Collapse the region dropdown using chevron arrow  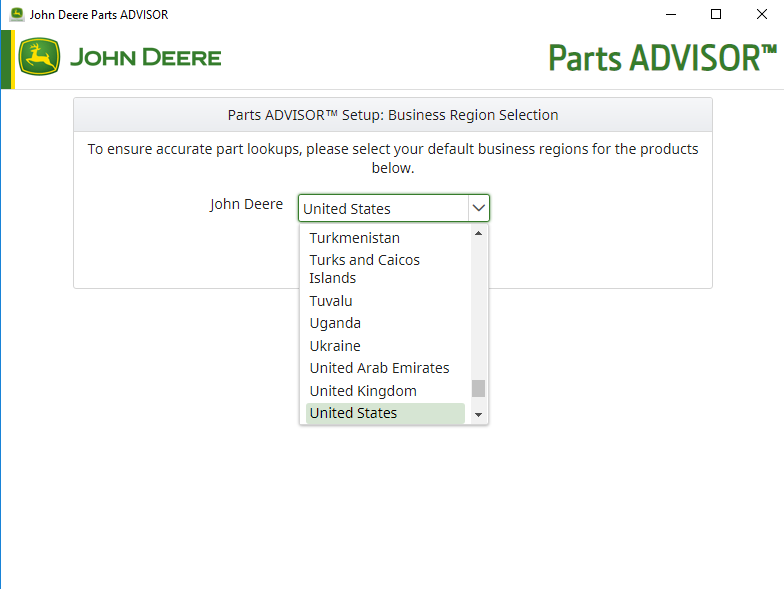[x=479, y=208]
